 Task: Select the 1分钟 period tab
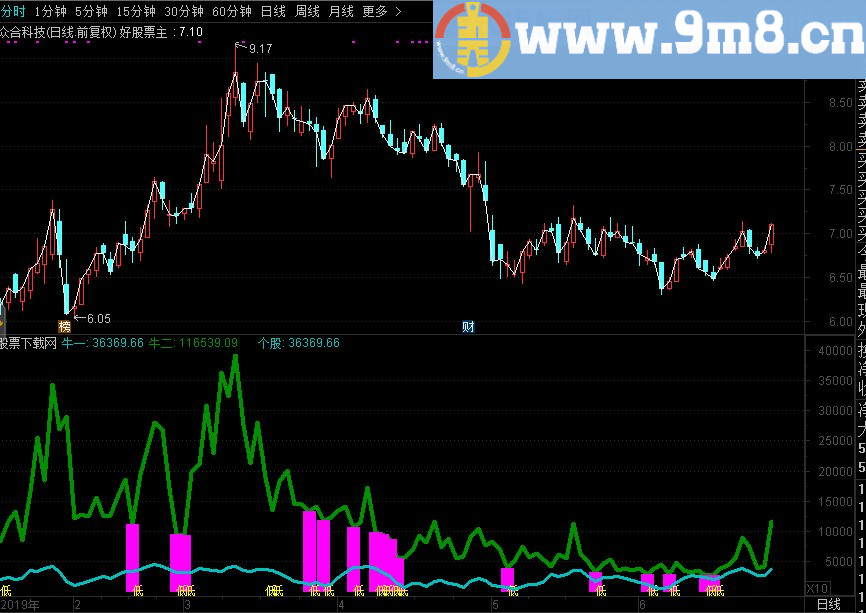click(x=50, y=11)
